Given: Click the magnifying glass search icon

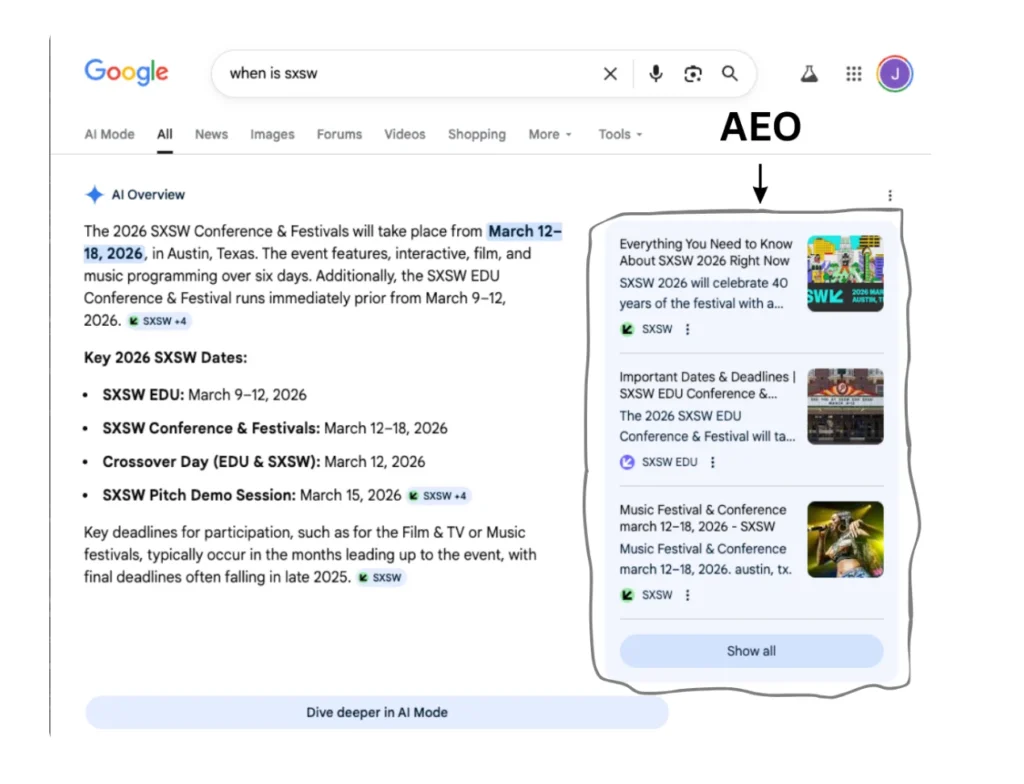Looking at the screenshot, I should [730, 74].
